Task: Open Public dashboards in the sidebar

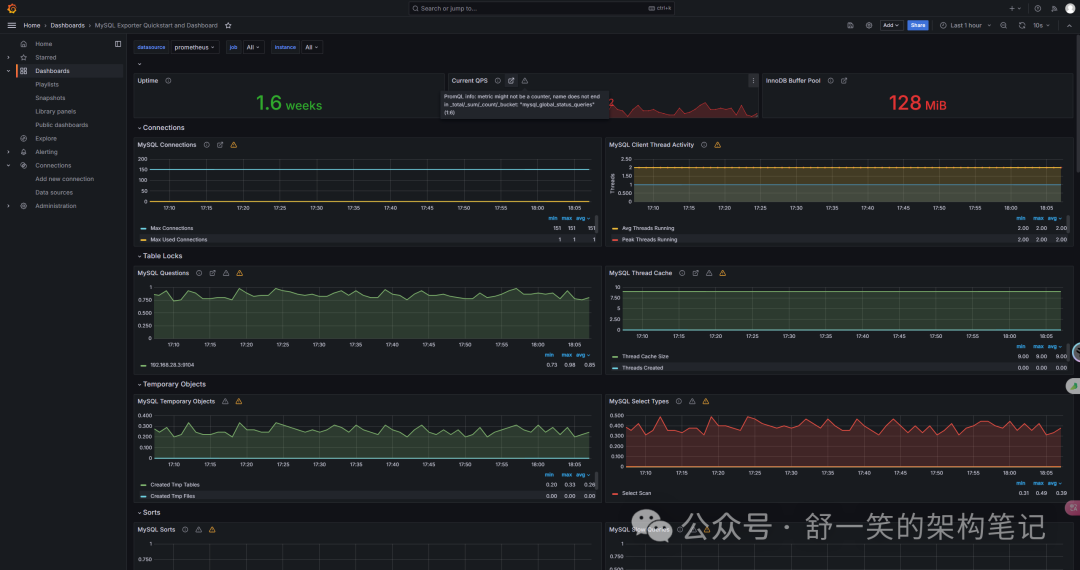Action: [62, 125]
